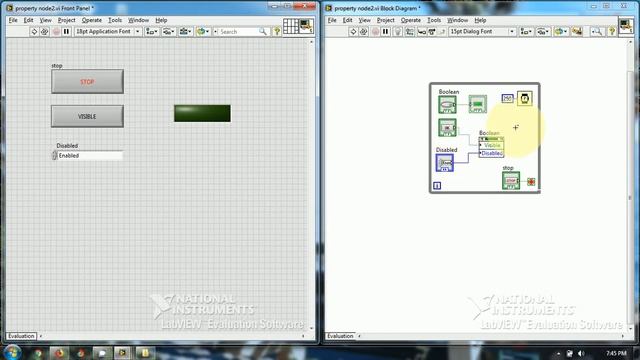Toggle Retain Wire Values button
Viewport: 640px width, 360px height.
pos(409,31)
